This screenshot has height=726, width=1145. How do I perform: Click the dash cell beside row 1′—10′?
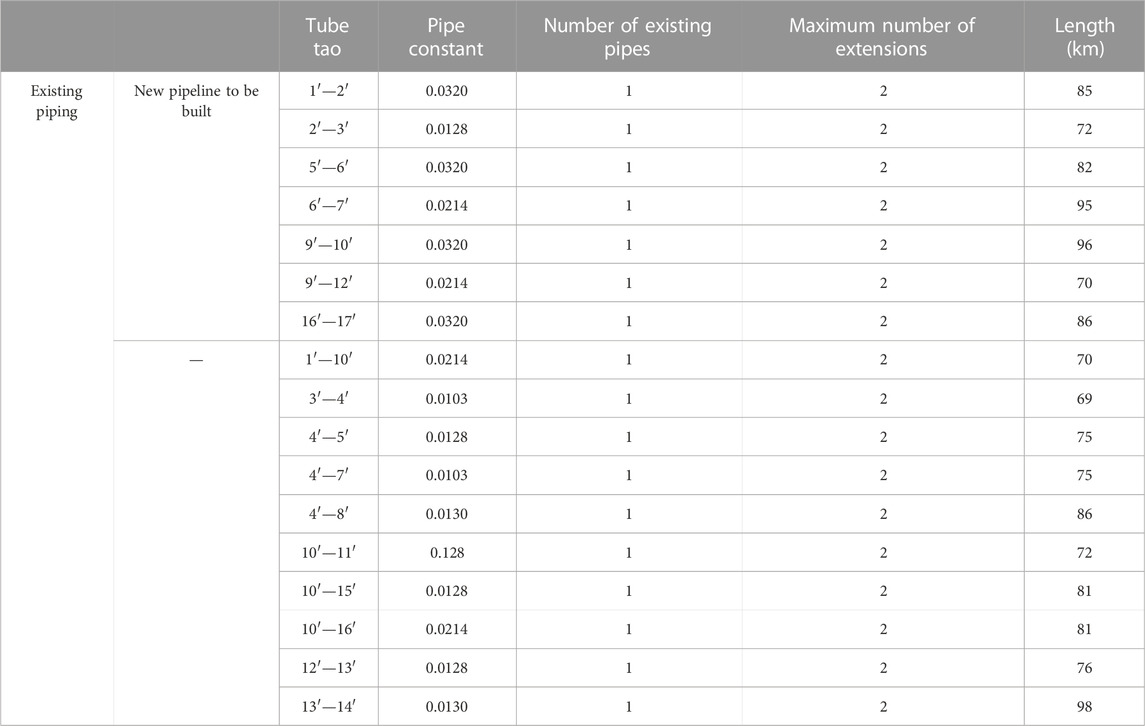(196, 360)
